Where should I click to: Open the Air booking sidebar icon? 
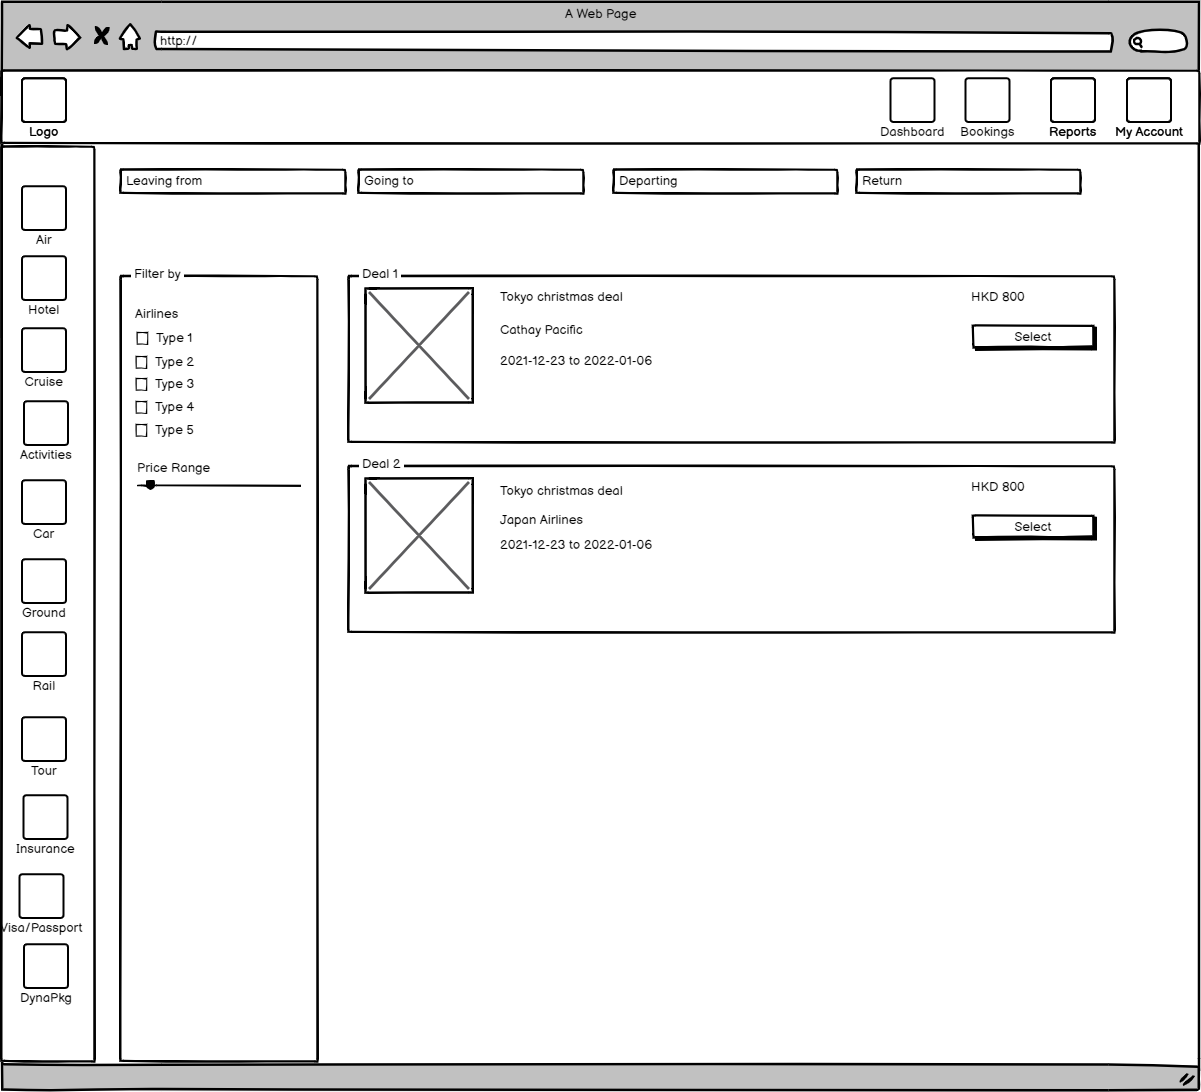(x=44, y=208)
